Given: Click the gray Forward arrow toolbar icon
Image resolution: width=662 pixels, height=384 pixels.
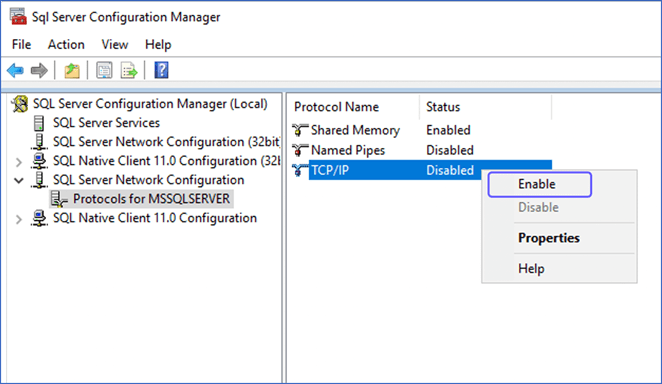Looking at the screenshot, I should [x=39, y=70].
